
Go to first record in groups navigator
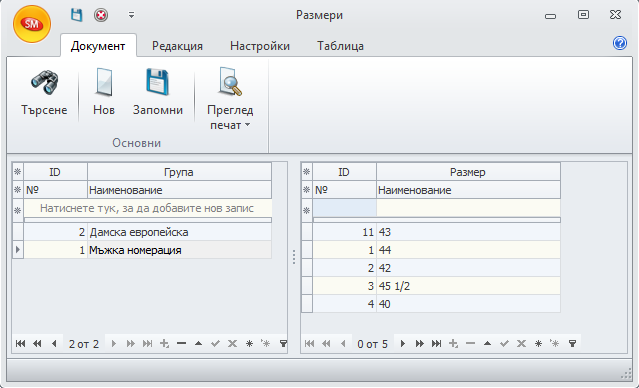pos(20,344)
